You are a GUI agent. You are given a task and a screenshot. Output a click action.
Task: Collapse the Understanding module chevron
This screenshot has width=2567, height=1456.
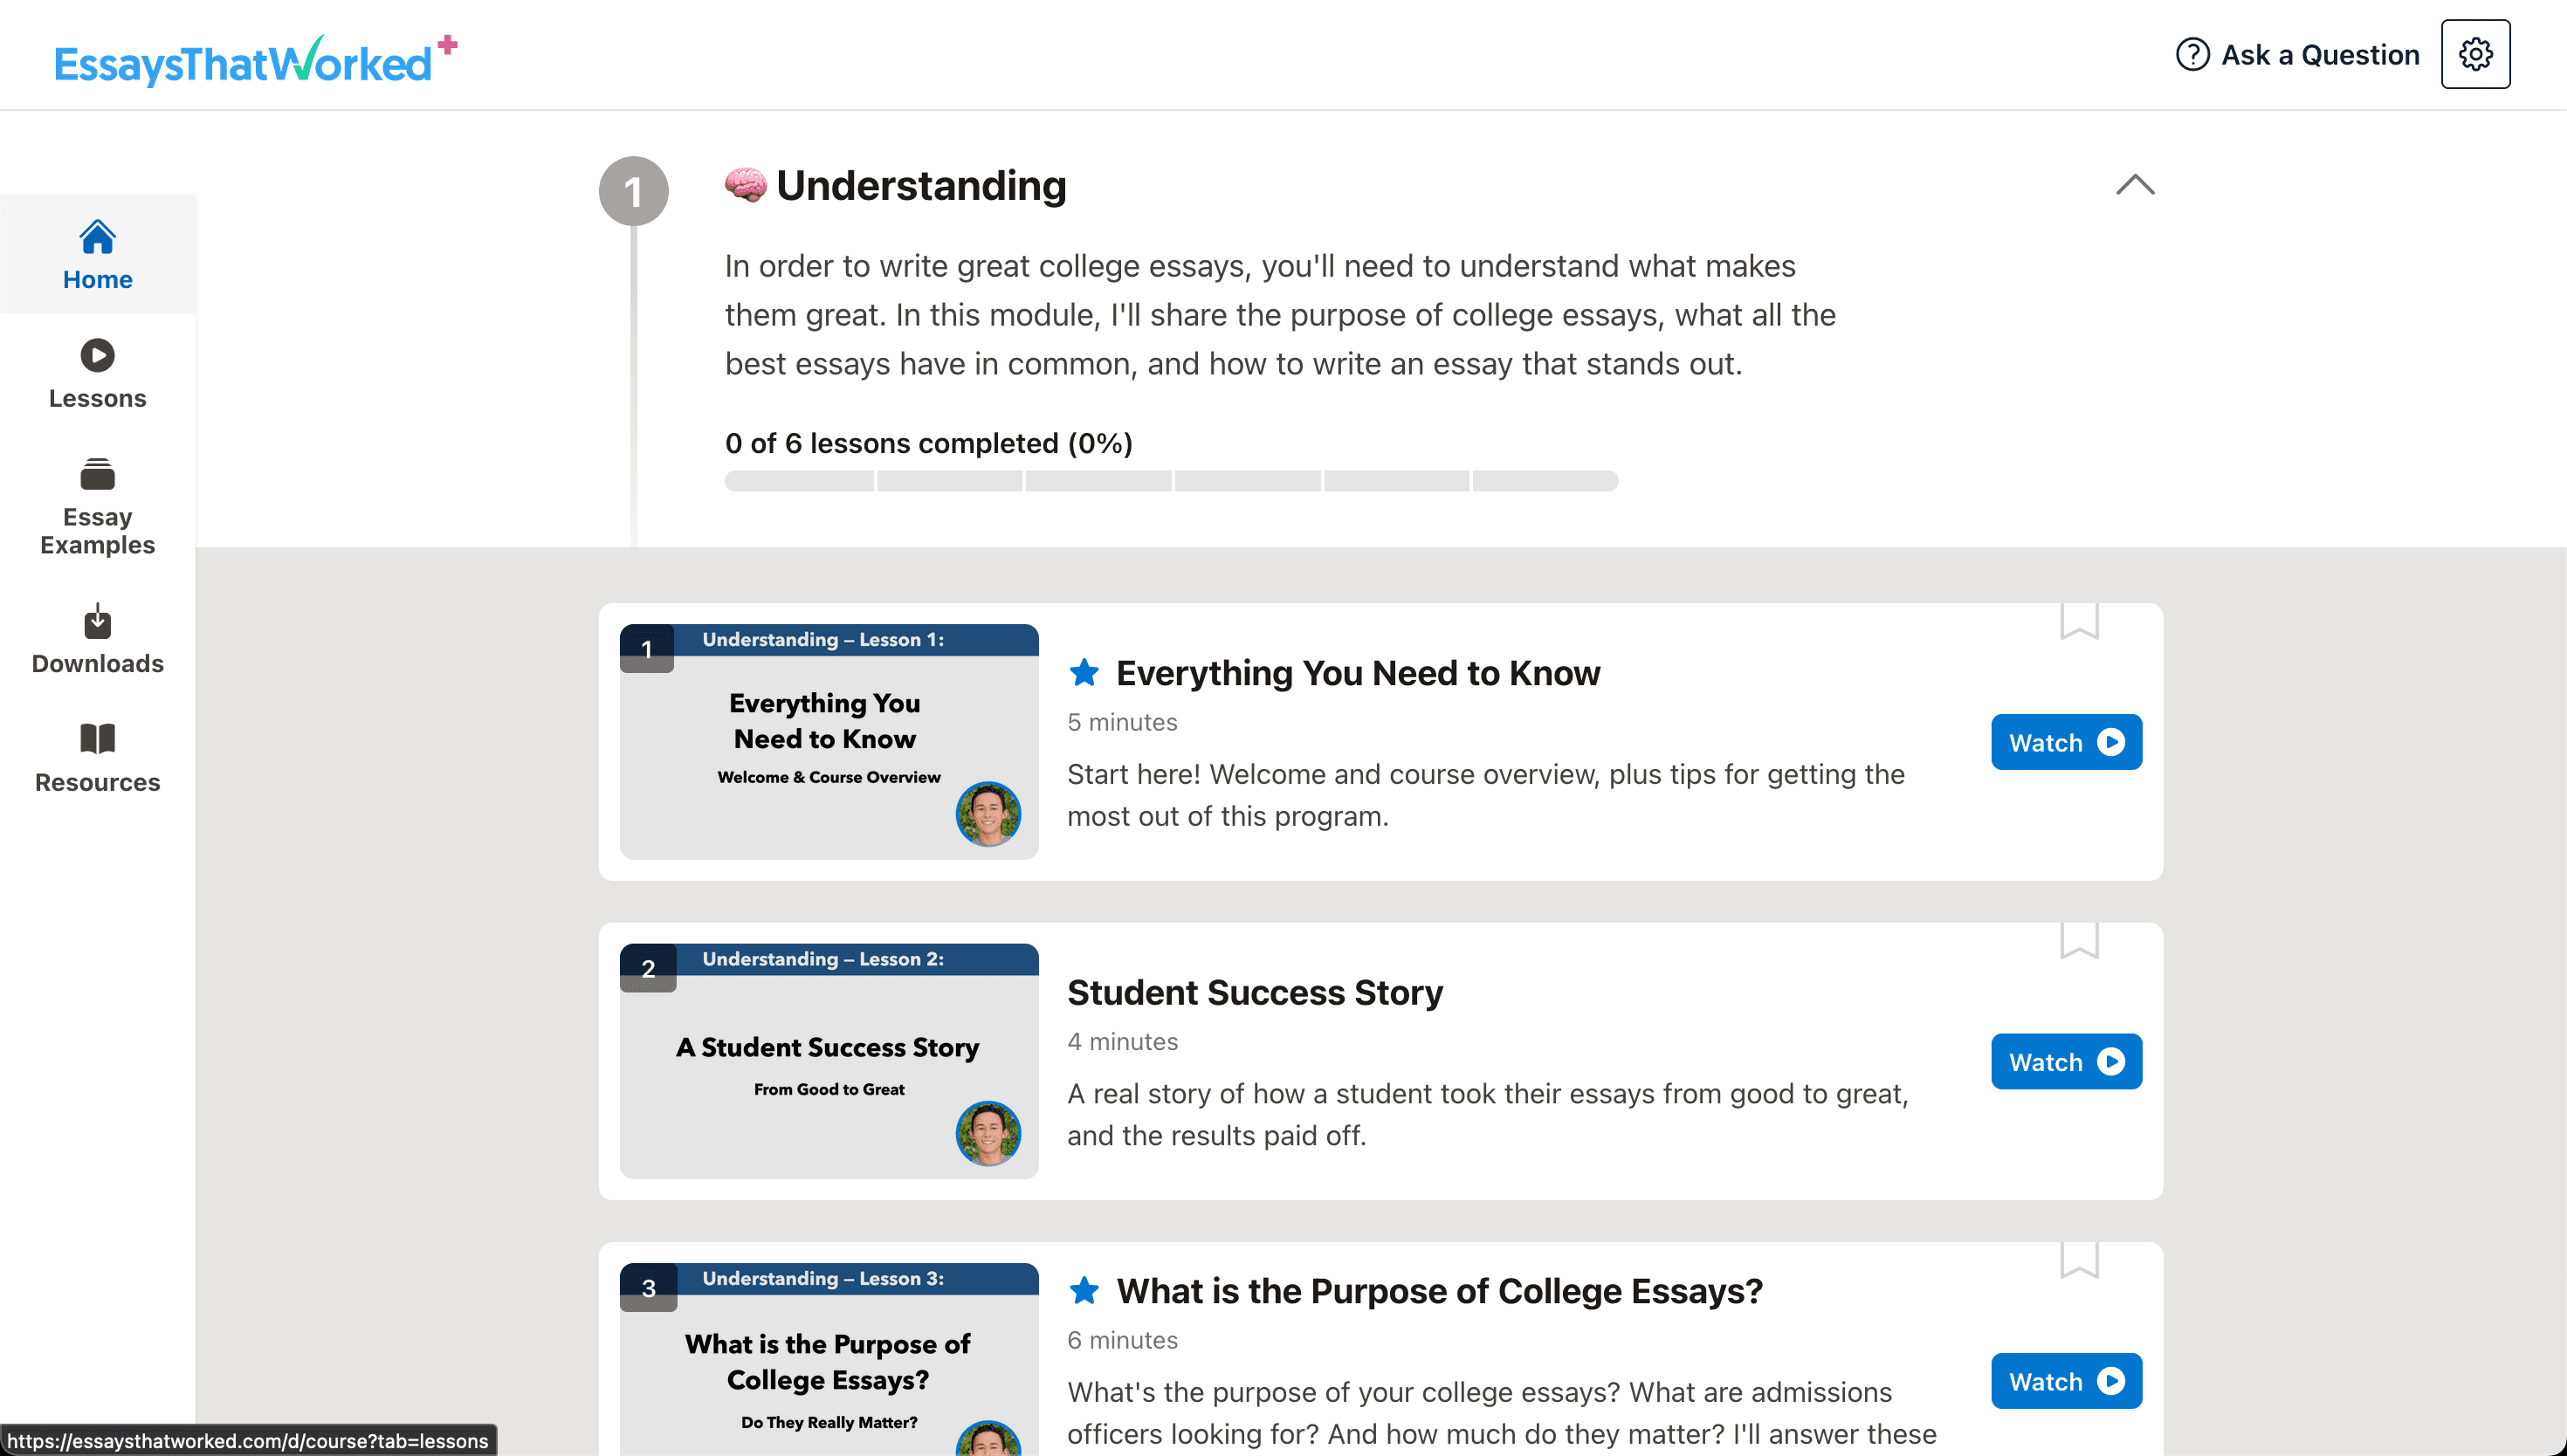coord(2135,185)
